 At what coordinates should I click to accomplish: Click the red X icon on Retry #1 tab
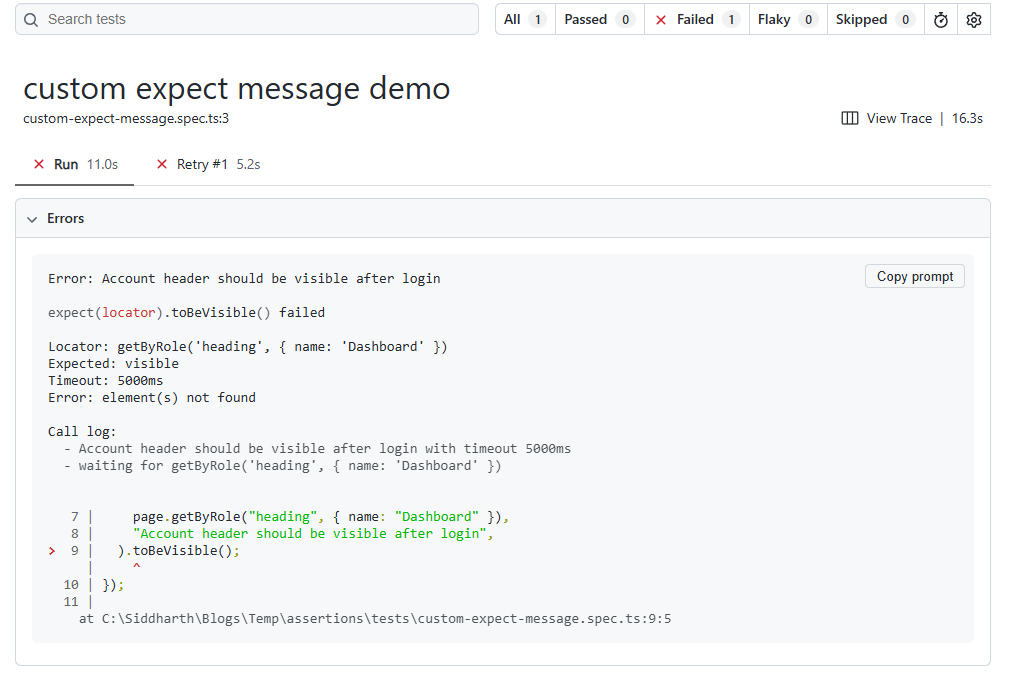coord(162,164)
